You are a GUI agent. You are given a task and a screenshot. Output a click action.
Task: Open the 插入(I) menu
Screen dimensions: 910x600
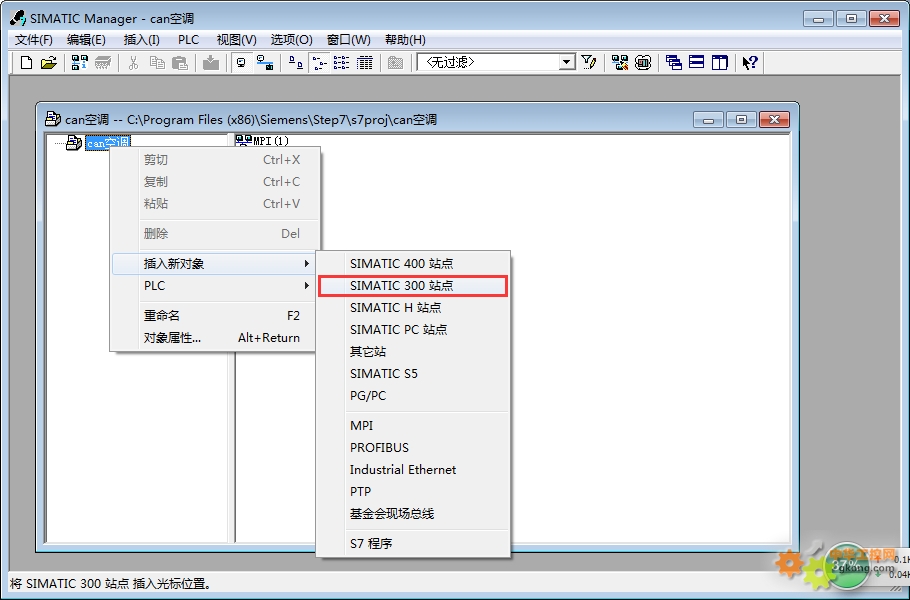point(141,39)
